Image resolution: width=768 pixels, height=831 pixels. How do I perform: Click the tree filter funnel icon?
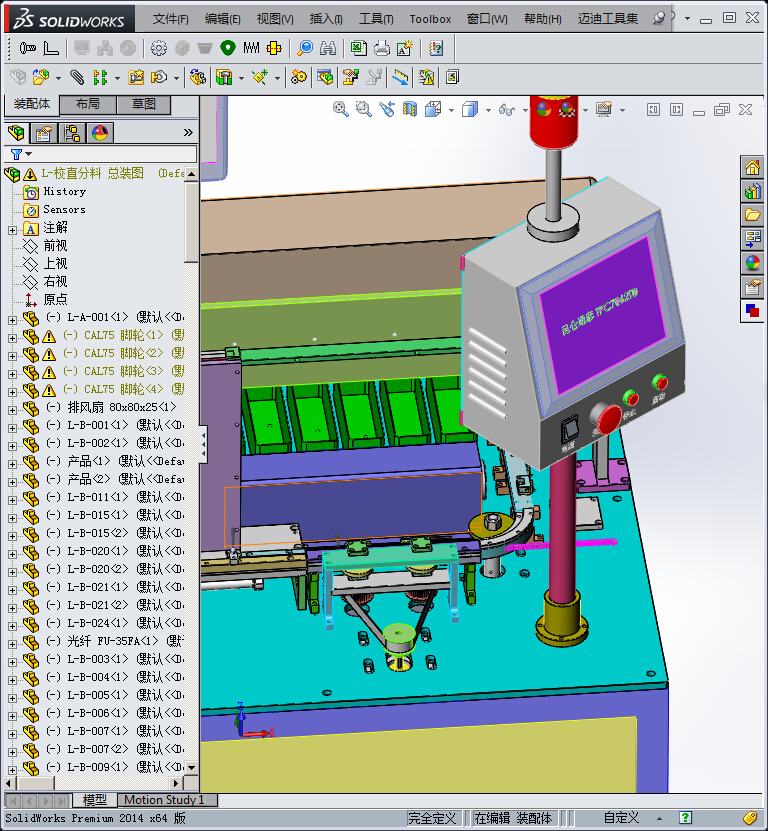pos(16,154)
